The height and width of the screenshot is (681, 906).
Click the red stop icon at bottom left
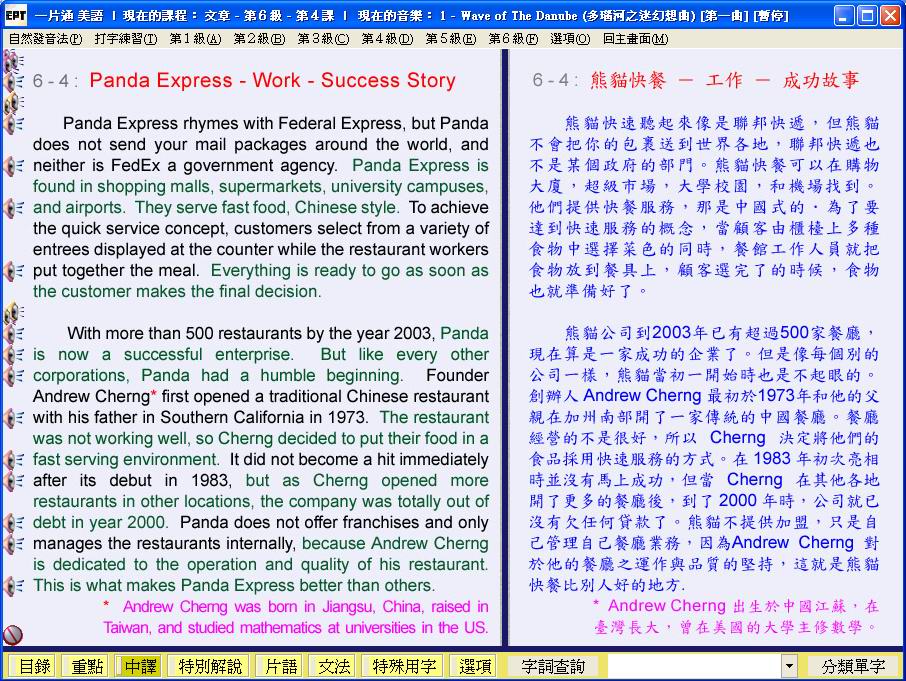coord(13,634)
